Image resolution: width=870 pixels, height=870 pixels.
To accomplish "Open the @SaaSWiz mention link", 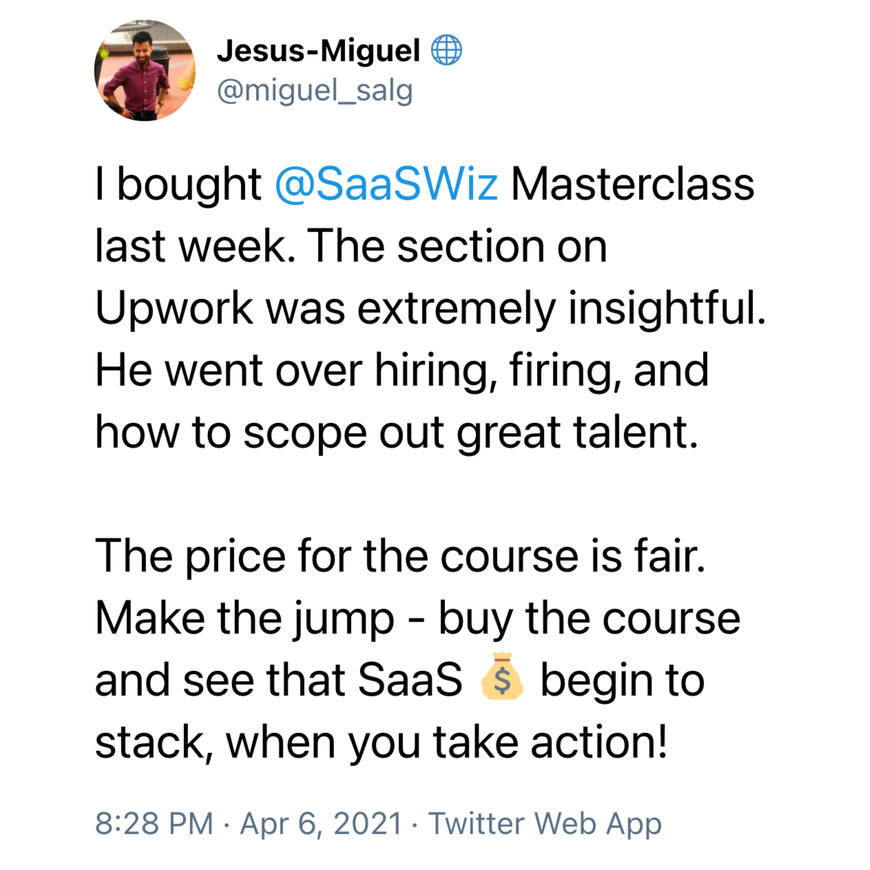I will (x=384, y=188).
